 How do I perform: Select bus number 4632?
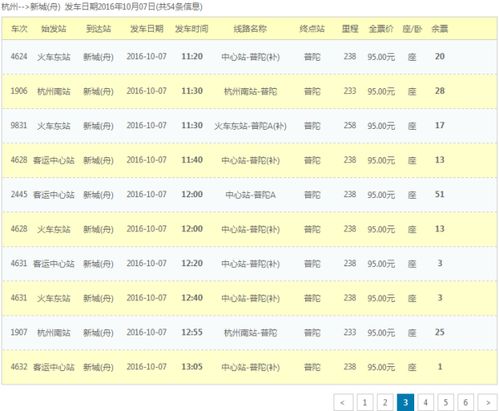pyautogui.click(x=19, y=367)
